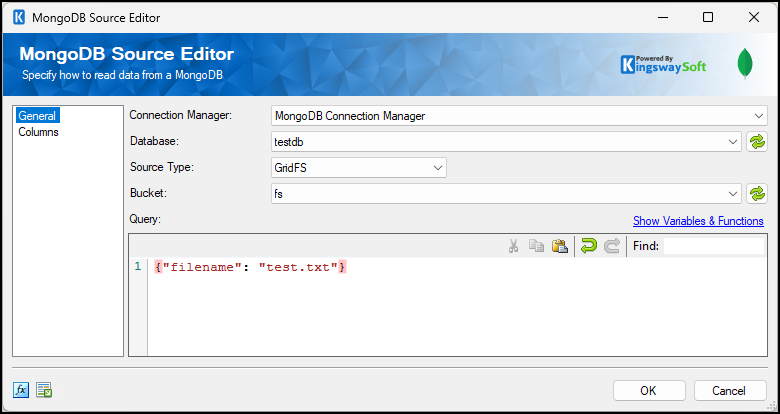Click the documentation icon beside fx

coord(44,390)
